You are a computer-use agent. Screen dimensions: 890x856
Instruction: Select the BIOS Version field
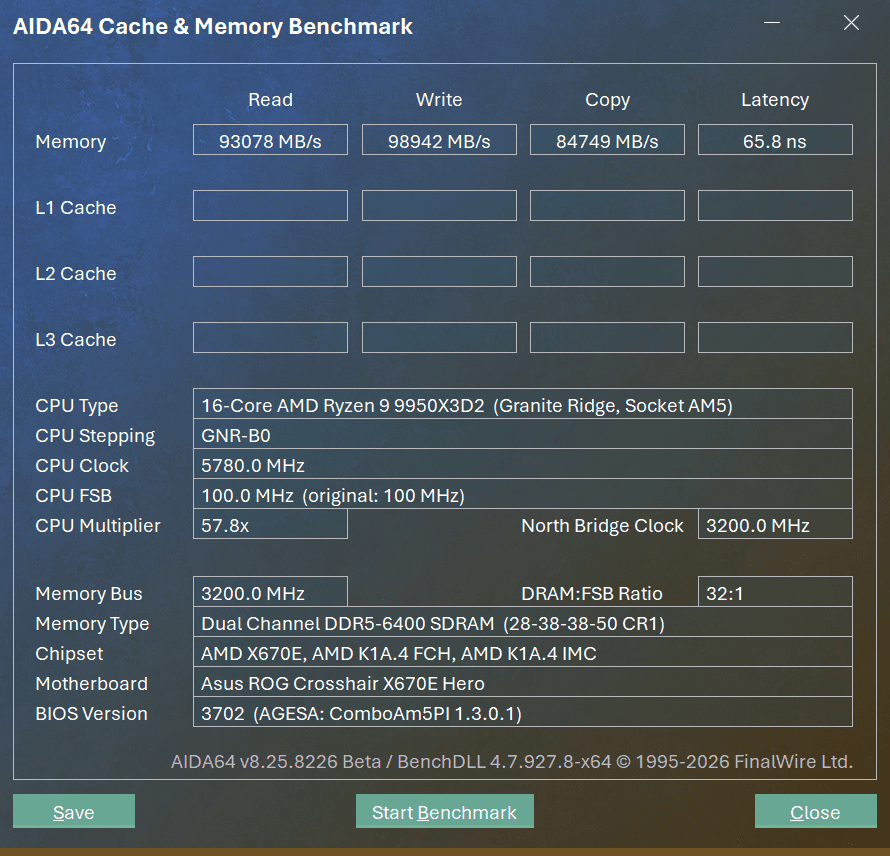[x=522, y=713]
